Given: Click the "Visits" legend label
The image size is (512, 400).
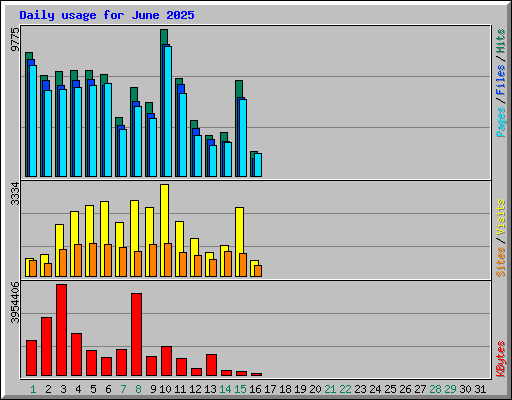Looking at the screenshot, I should coord(501,218).
